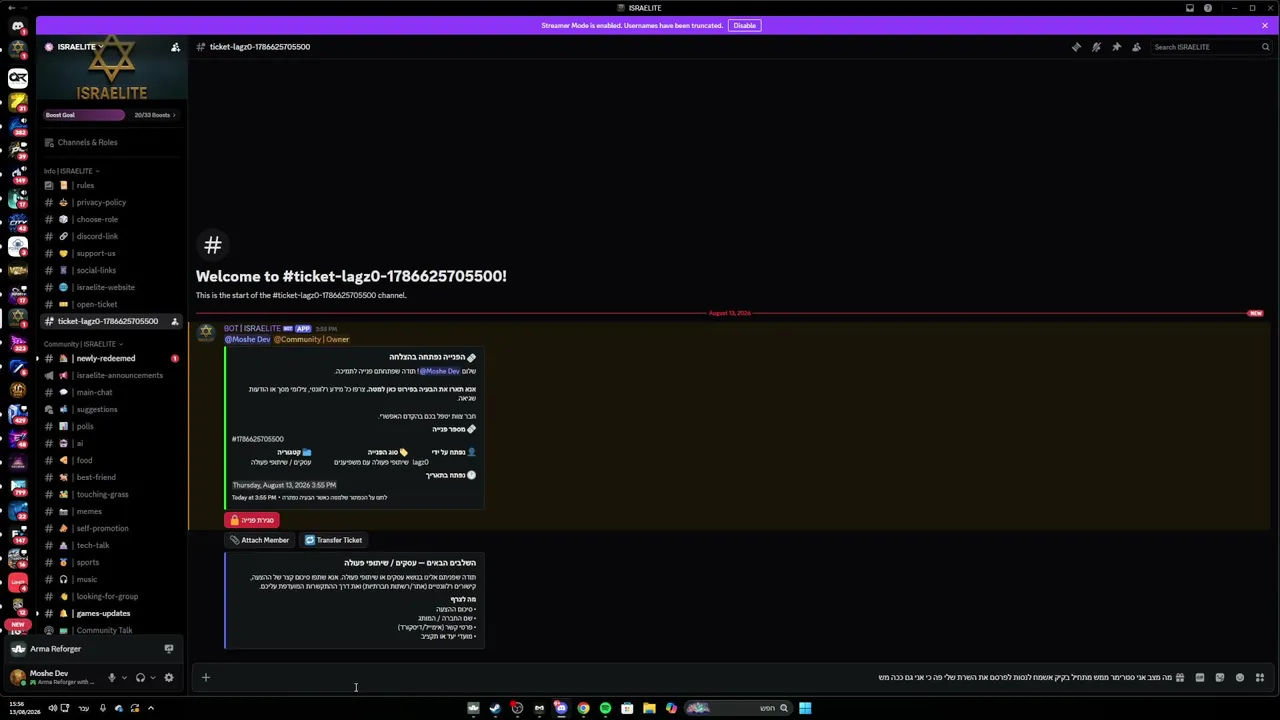The height and width of the screenshot is (720, 1280).
Task: Click the @Moshe Dev mention
Action: click(247, 340)
